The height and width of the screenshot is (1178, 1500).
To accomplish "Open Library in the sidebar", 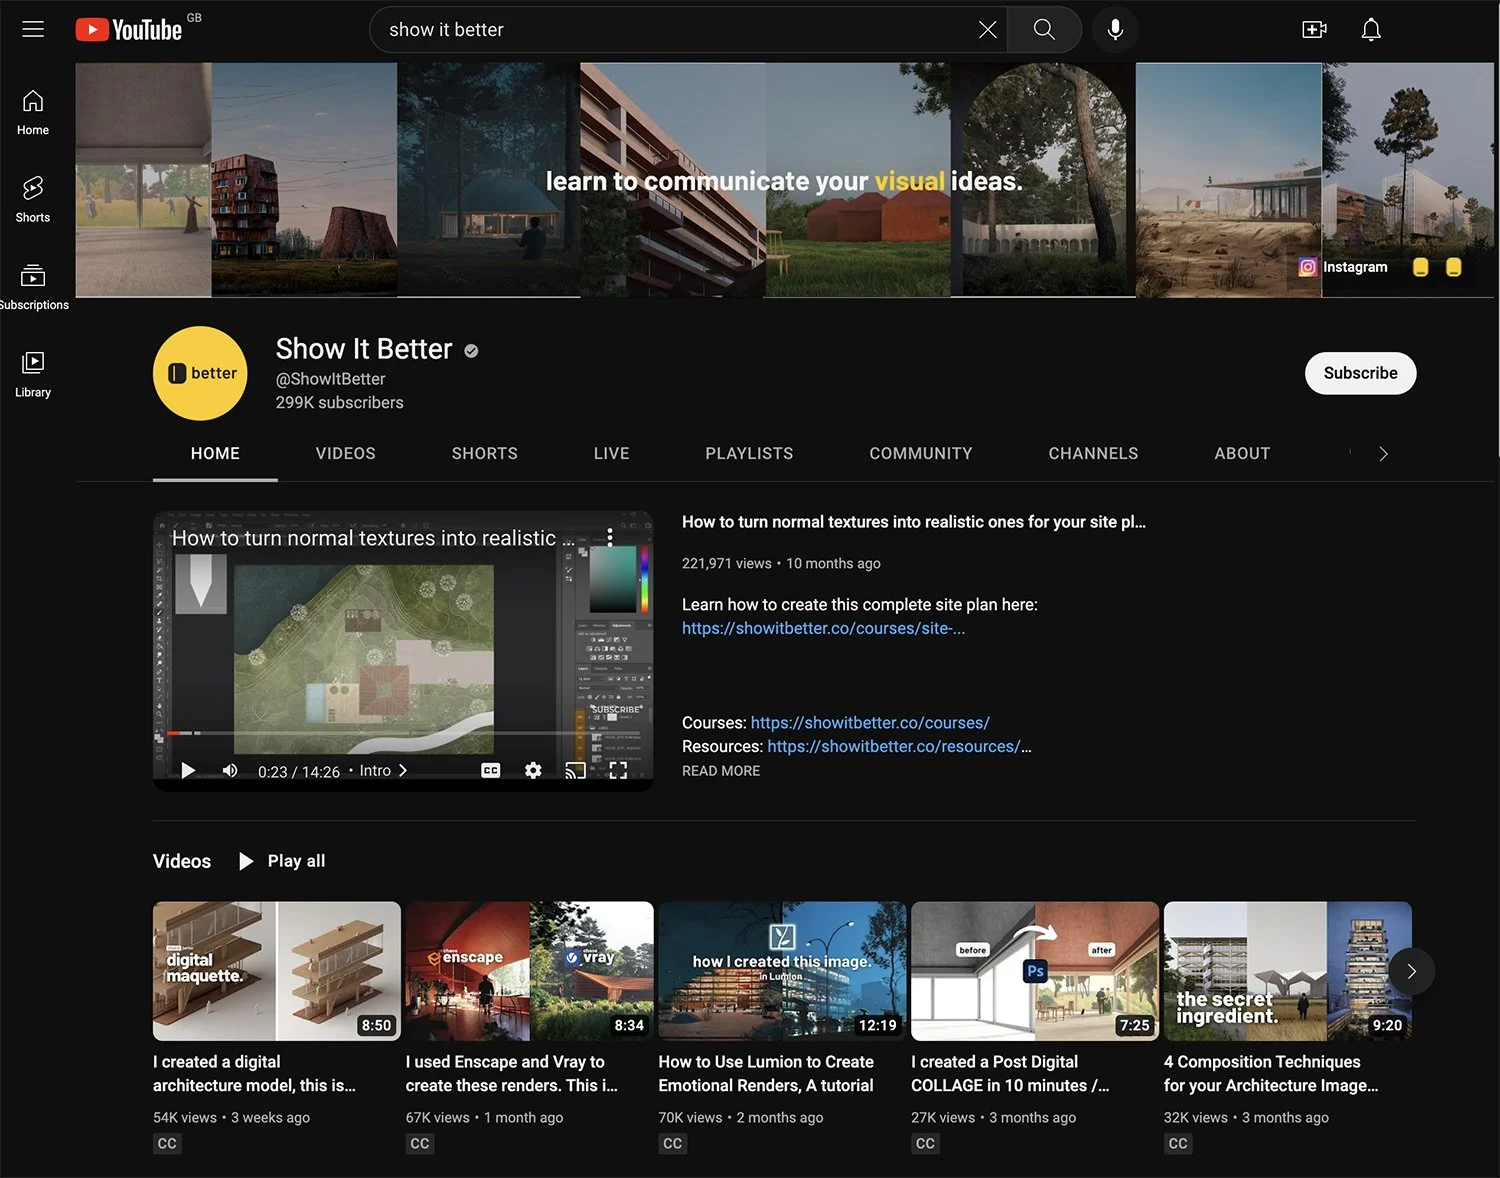I will tap(33, 374).
